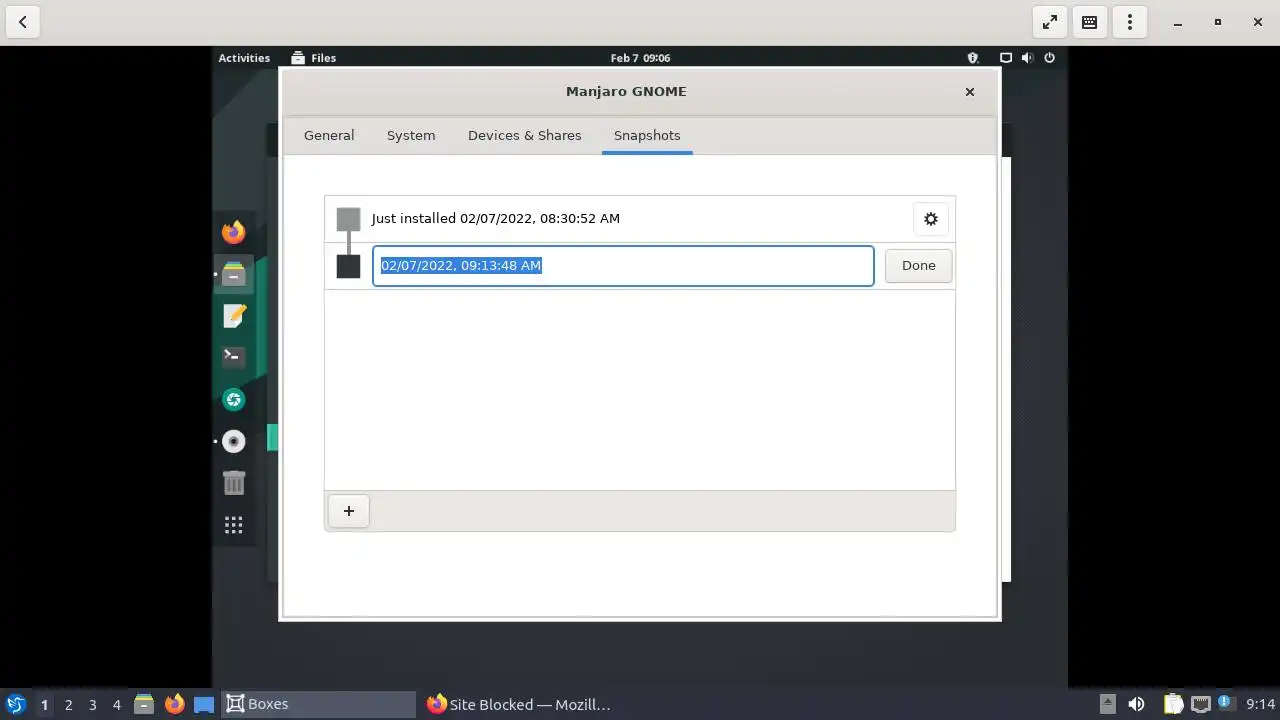The width and height of the screenshot is (1280, 720).
Task: Open the Feb 7 09:06 clock menu
Action: [x=640, y=58]
